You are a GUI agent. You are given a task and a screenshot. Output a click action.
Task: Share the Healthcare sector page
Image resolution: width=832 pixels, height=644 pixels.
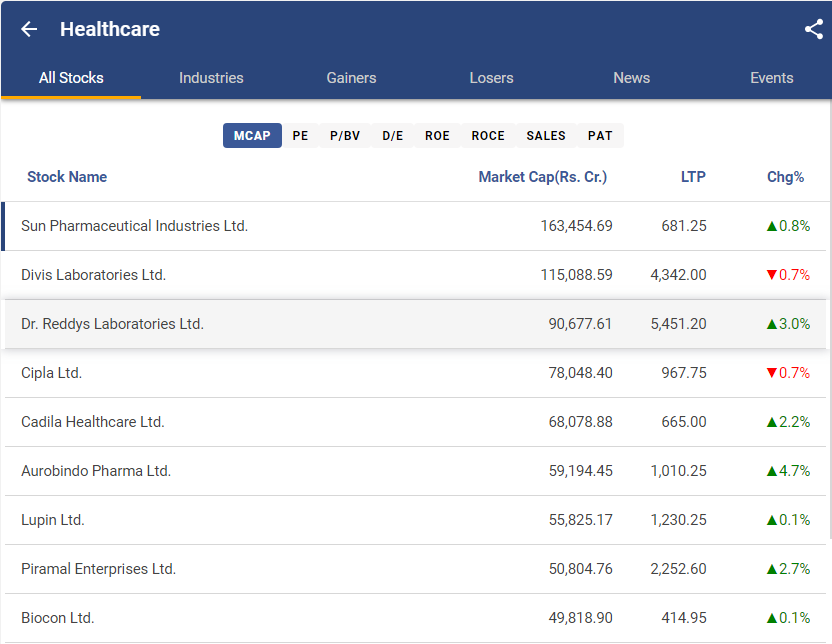813,29
